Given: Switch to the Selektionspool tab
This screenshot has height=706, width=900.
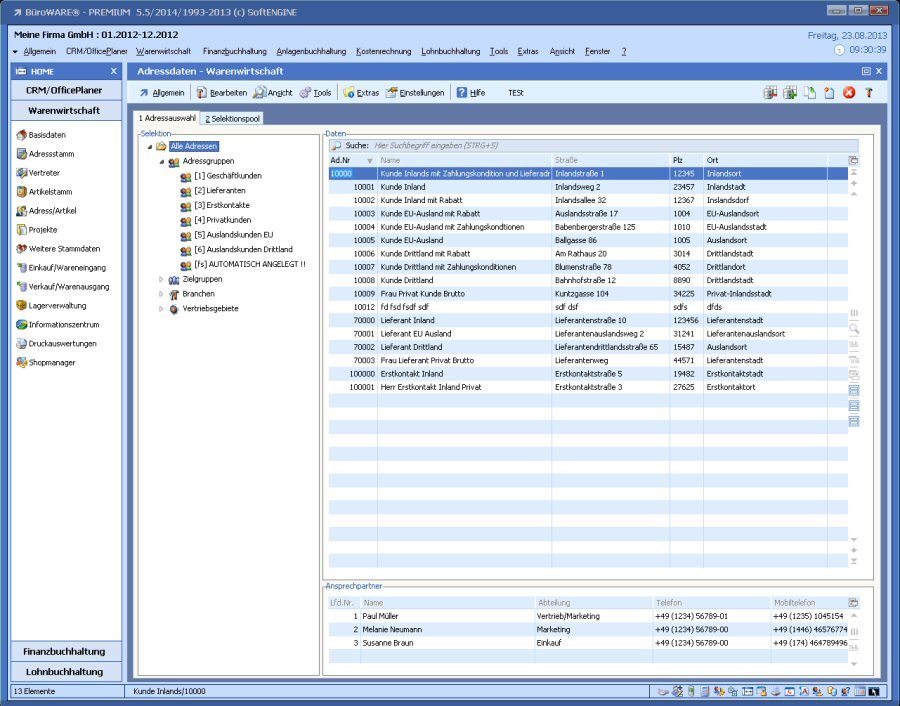Looking at the screenshot, I should (232, 119).
